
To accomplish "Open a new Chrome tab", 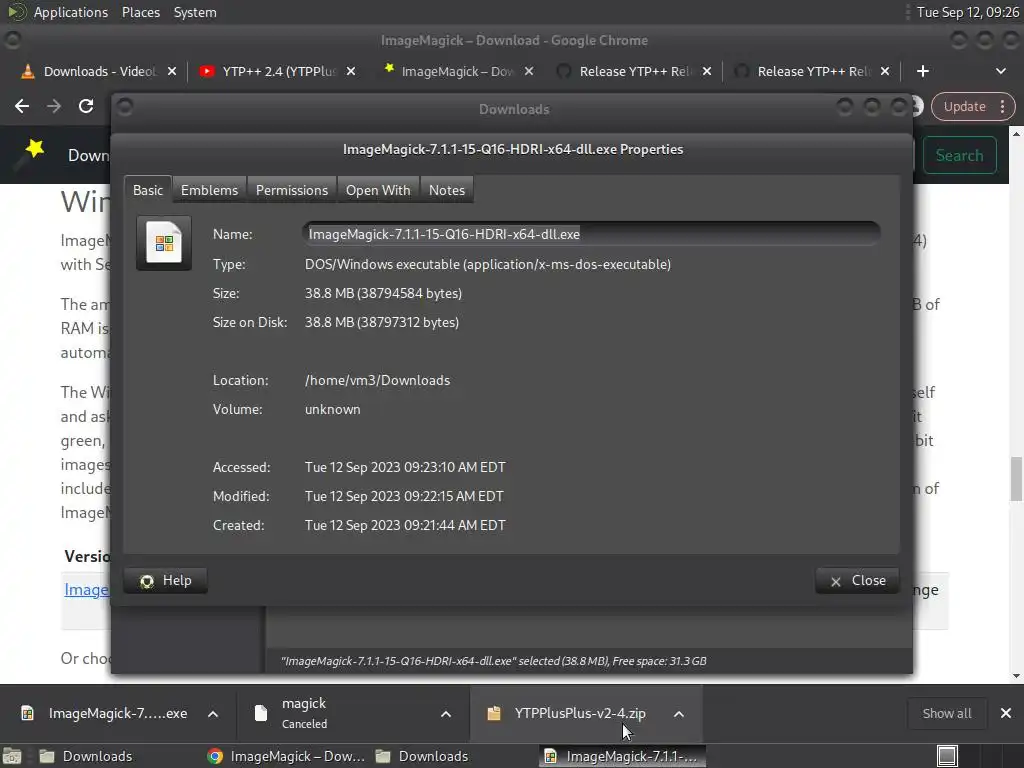I will click(923, 71).
